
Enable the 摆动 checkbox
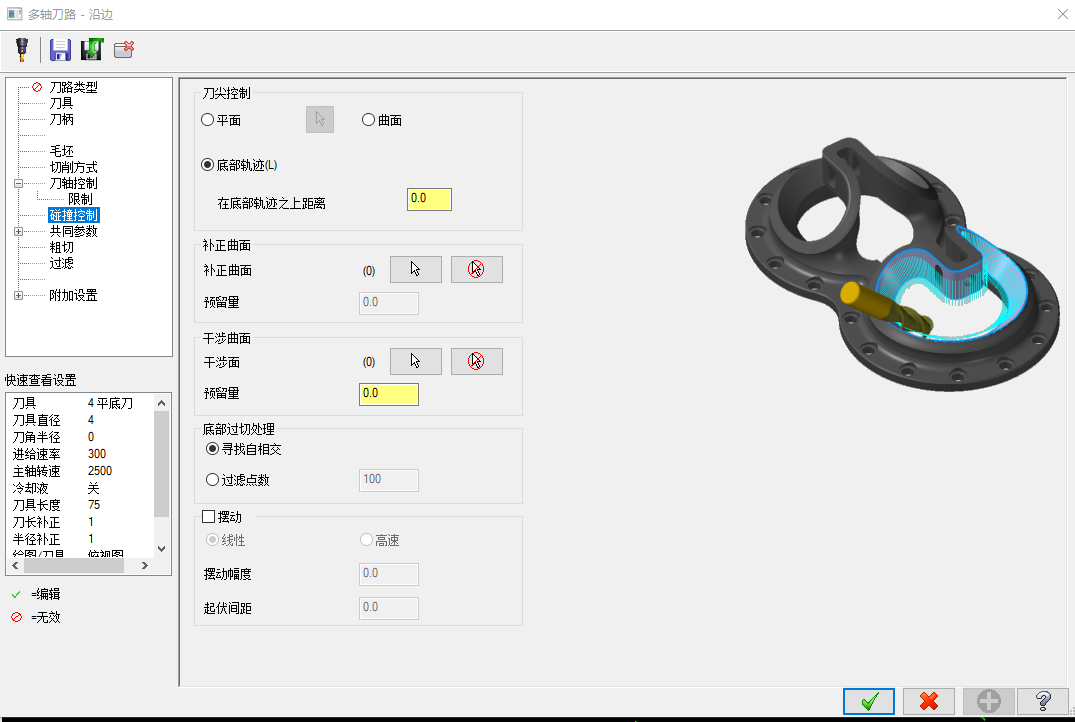(x=208, y=516)
